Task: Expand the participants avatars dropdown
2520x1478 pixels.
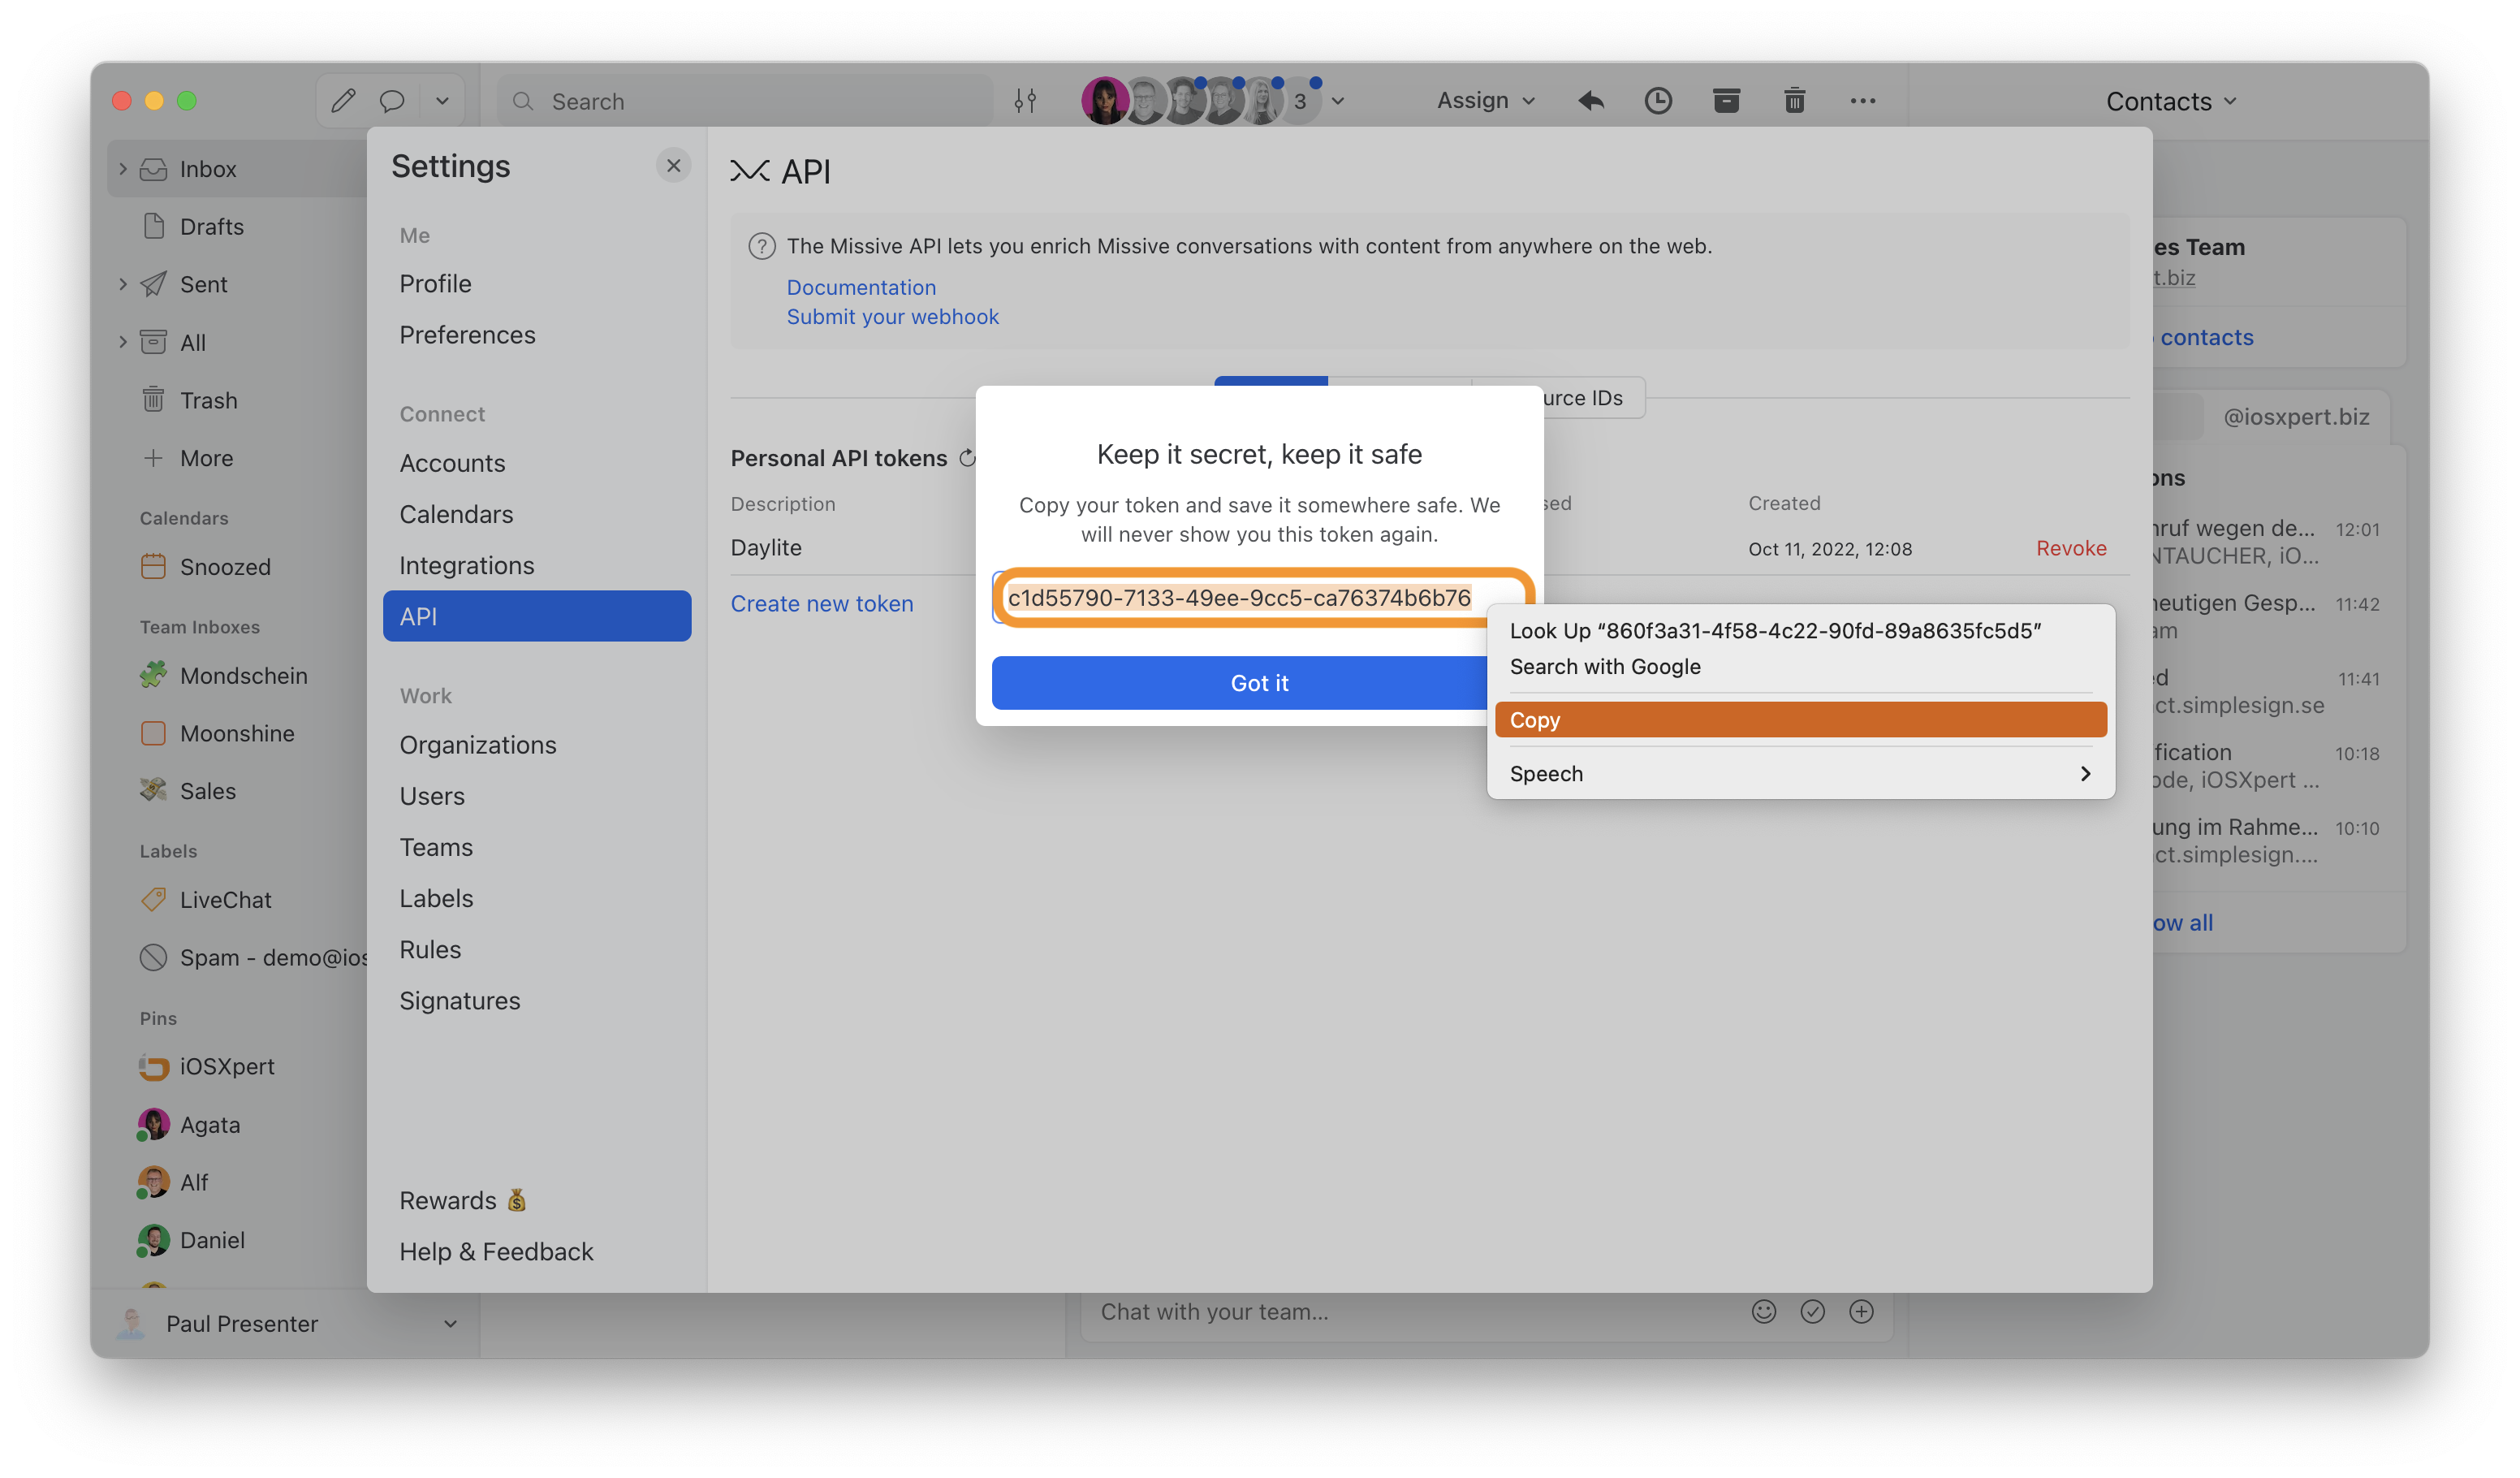Action: pos(1338,101)
